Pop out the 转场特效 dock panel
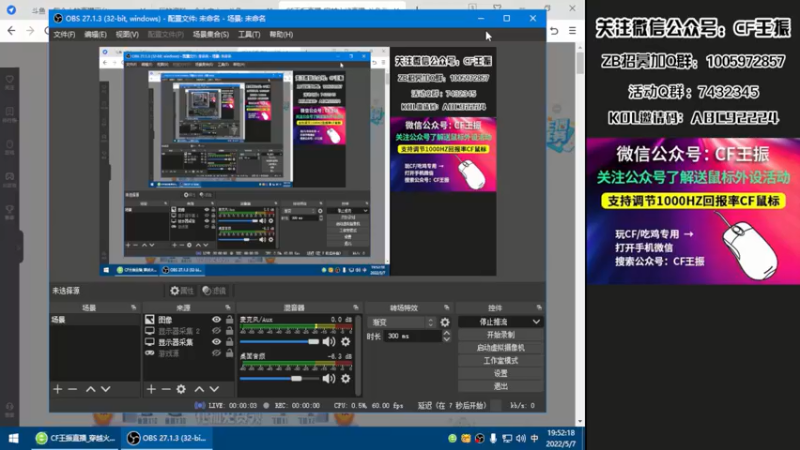 (446, 308)
